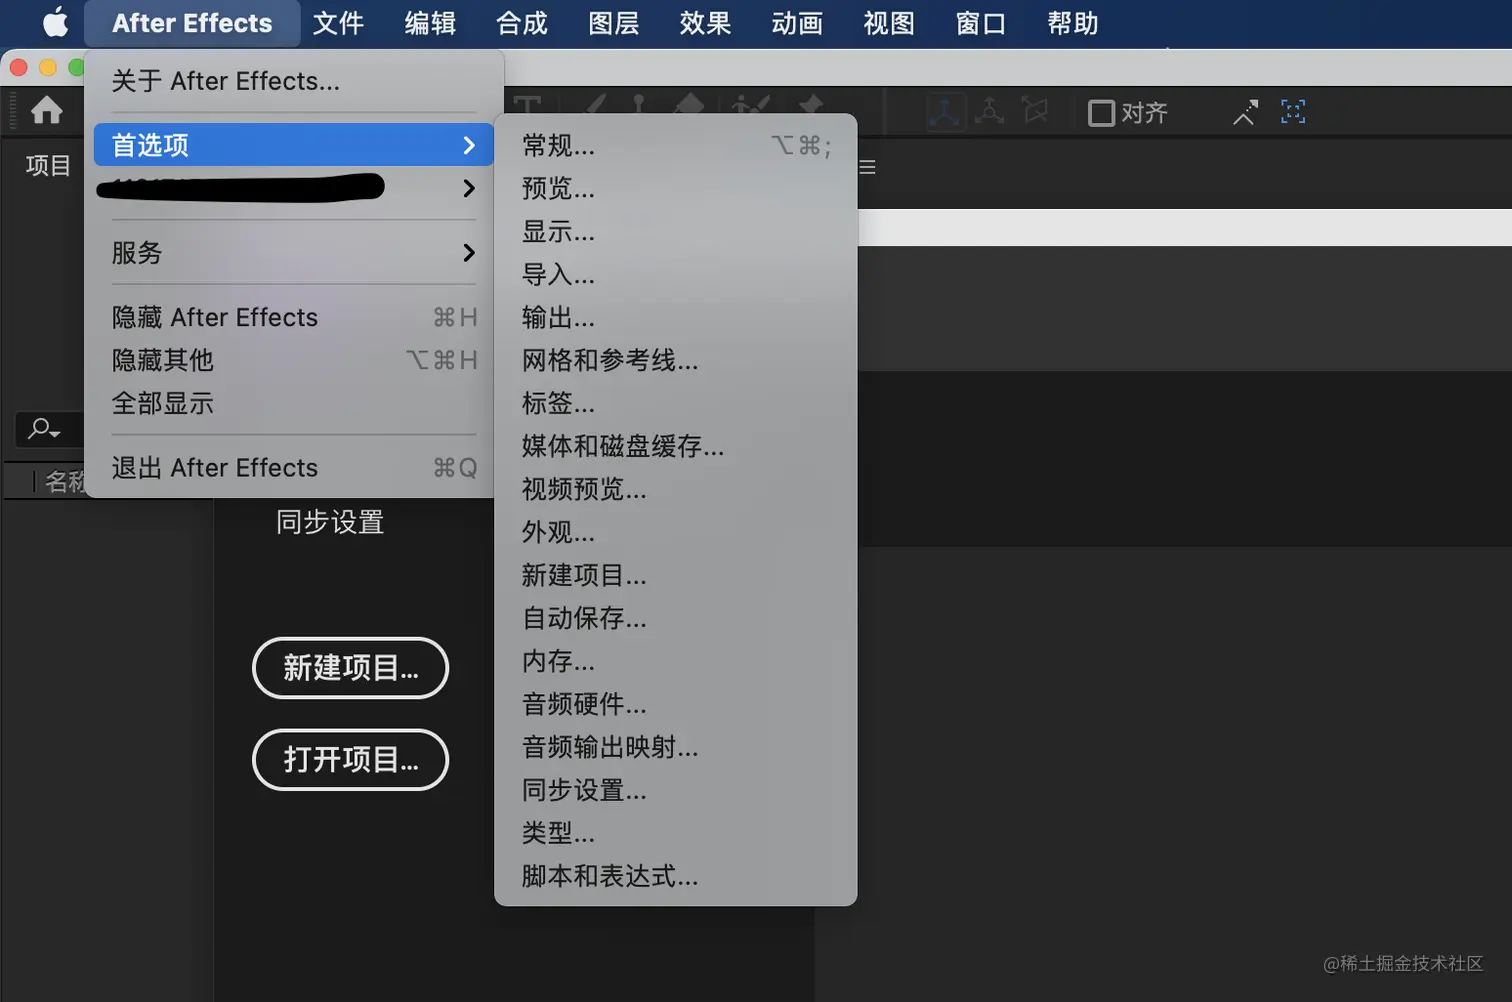This screenshot has width=1512, height=1002.
Task: Open 脚本和表达式... preferences
Action: point(676,877)
